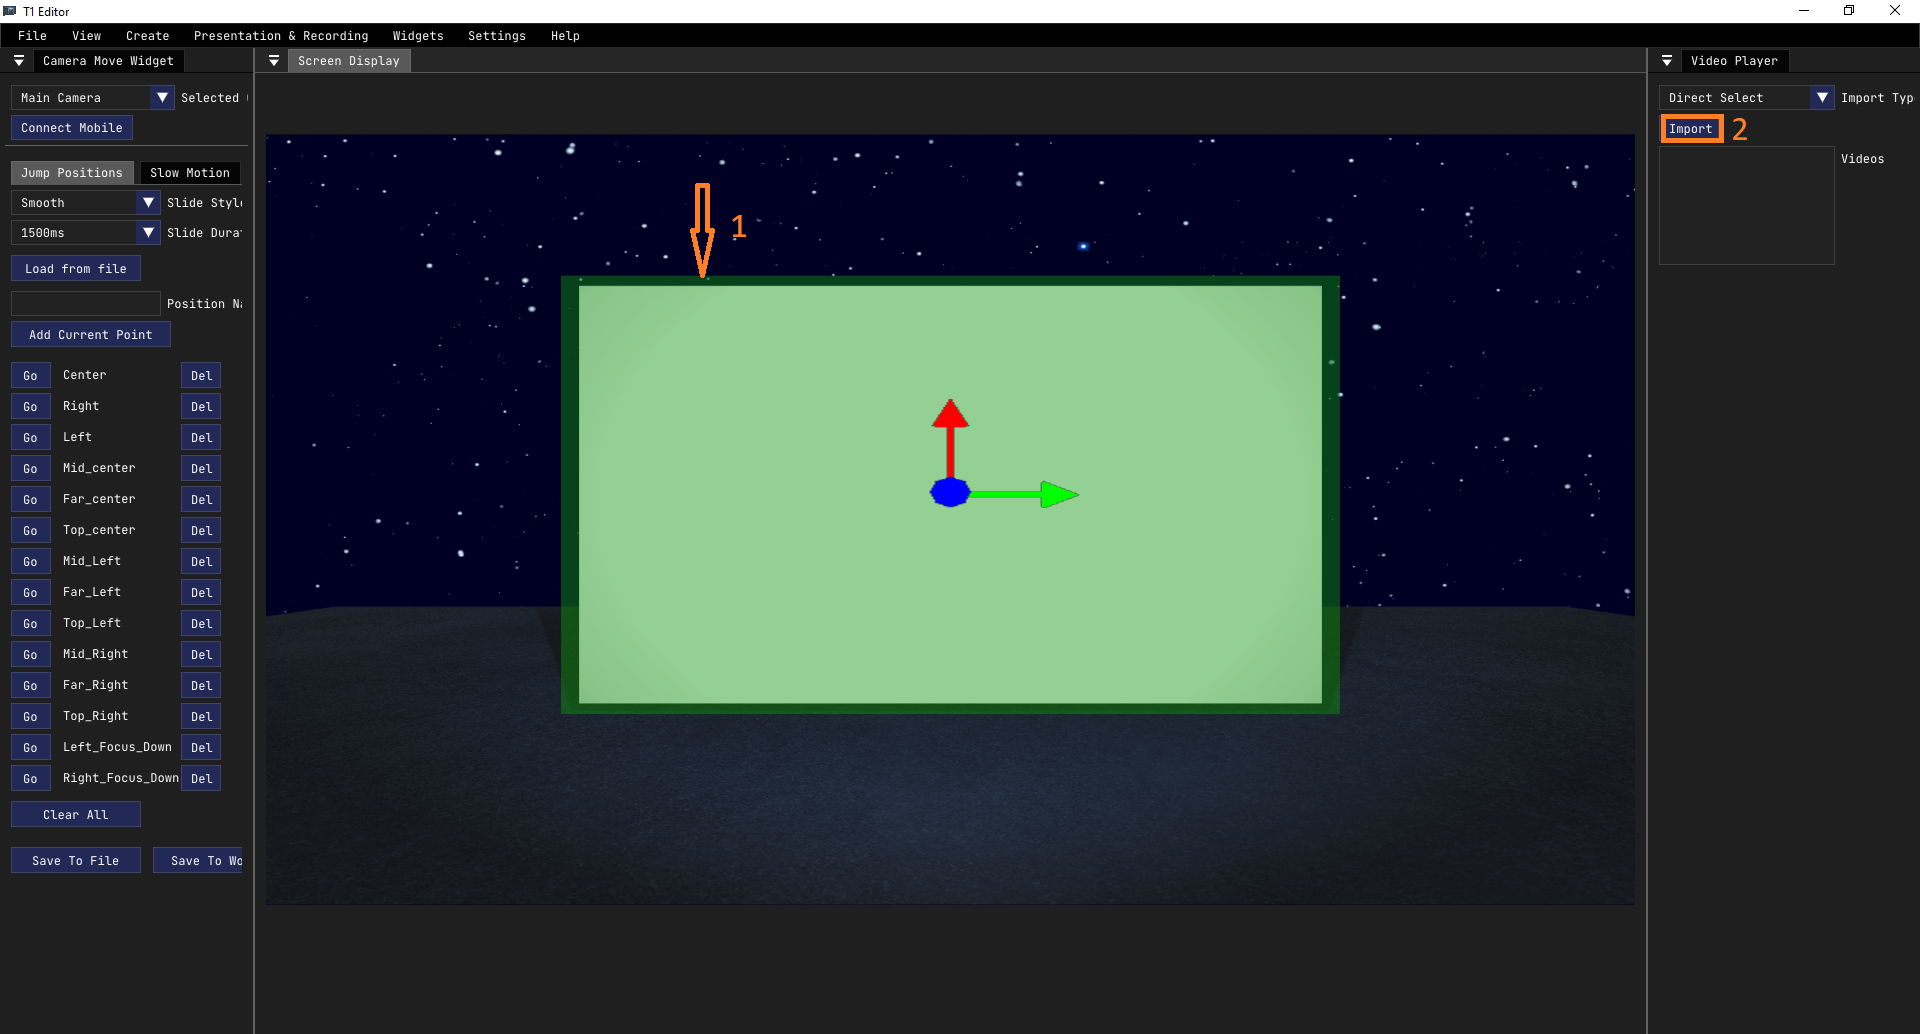
Task: Go to the Top_center position
Action: point(31,531)
